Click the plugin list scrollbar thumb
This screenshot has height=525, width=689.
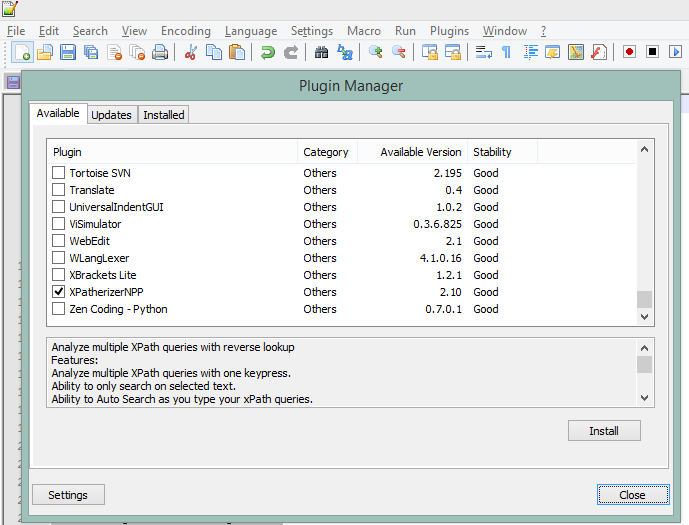point(645,300)
